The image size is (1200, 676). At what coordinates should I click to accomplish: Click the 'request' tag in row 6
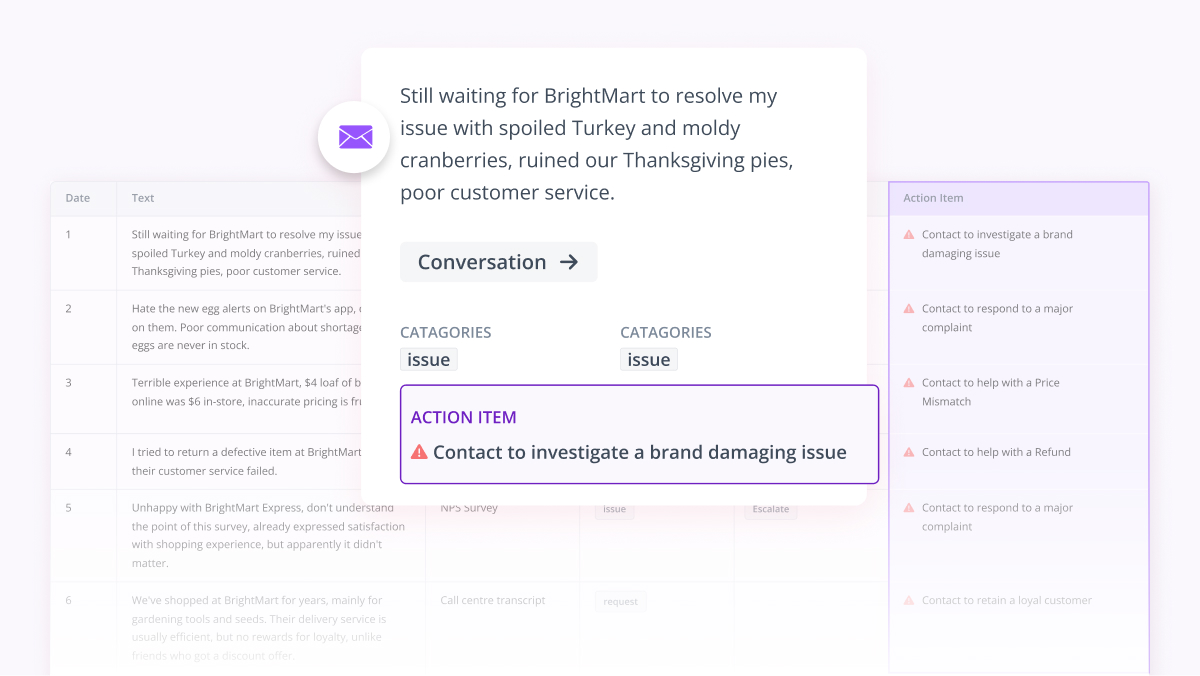621,601
